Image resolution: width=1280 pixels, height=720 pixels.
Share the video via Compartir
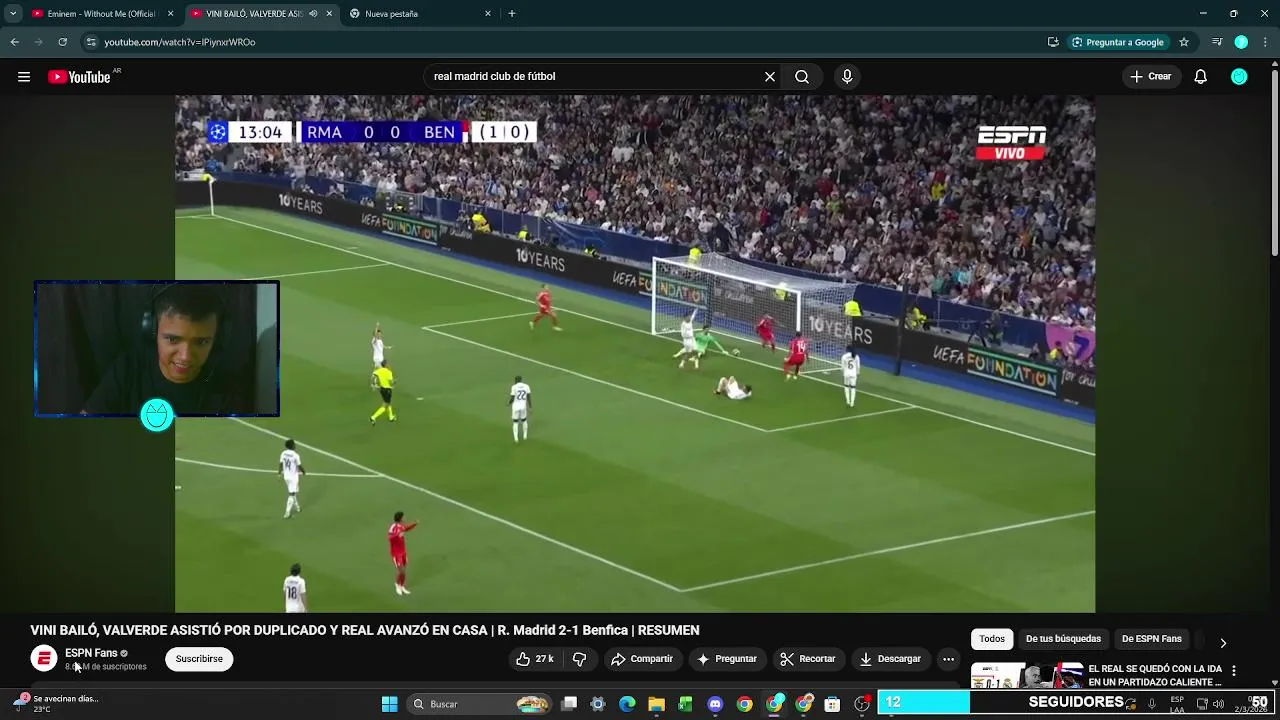point(642,659)
